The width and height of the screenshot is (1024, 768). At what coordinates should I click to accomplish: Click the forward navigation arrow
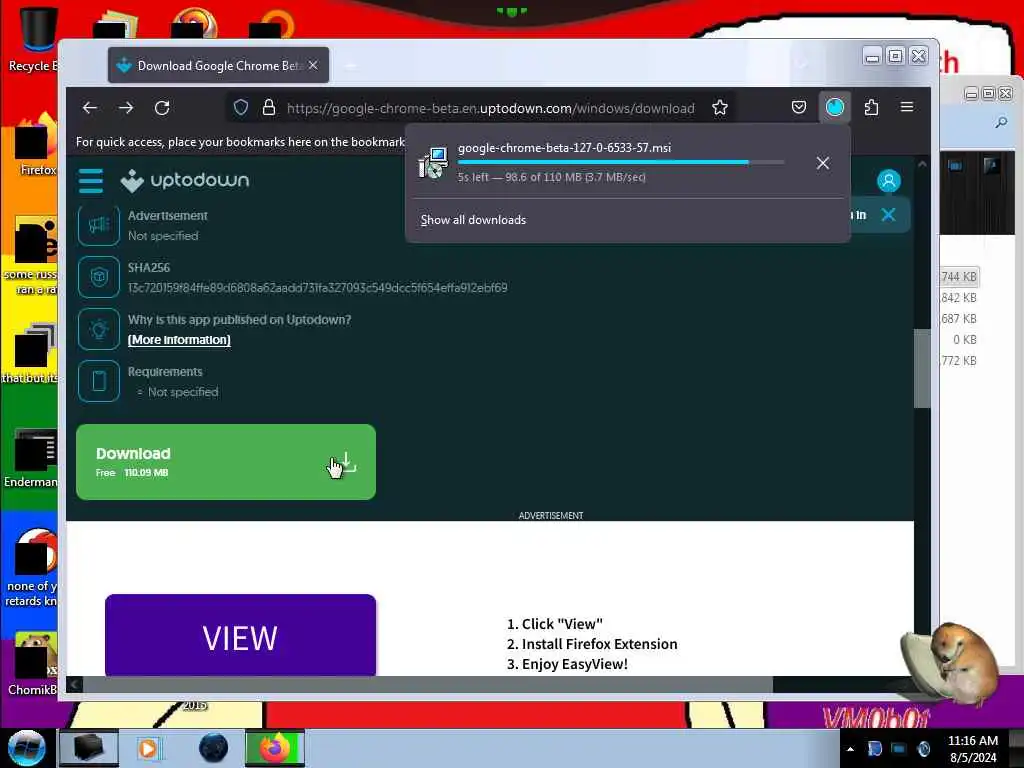coord(126,108)
